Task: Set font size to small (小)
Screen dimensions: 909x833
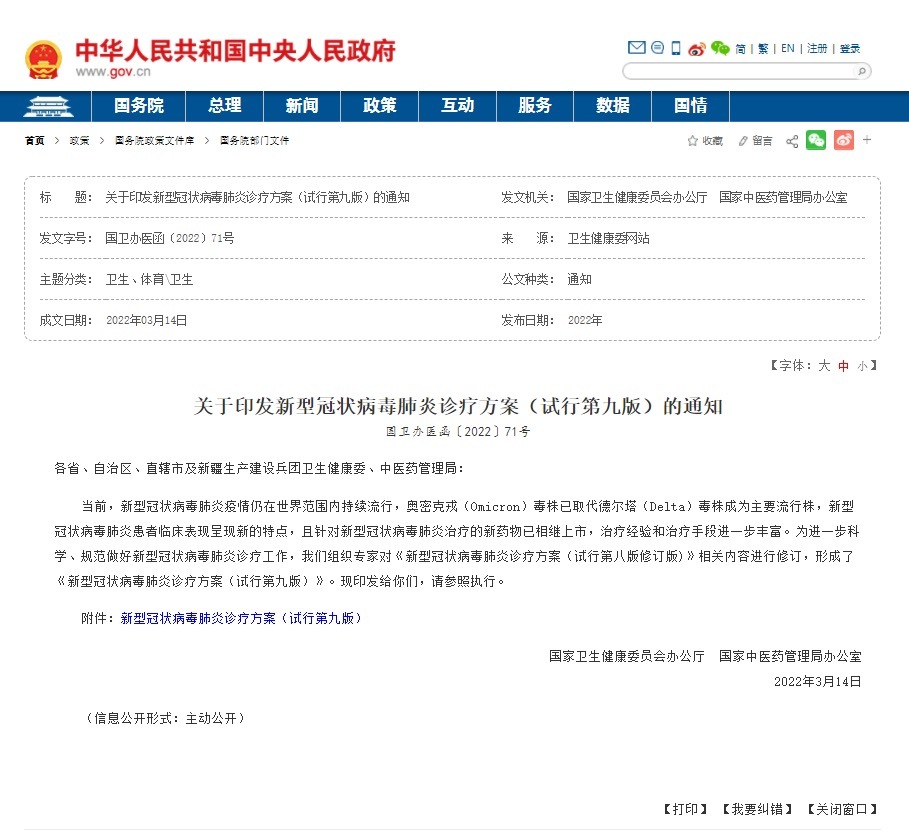Action: tap(862, 366)
